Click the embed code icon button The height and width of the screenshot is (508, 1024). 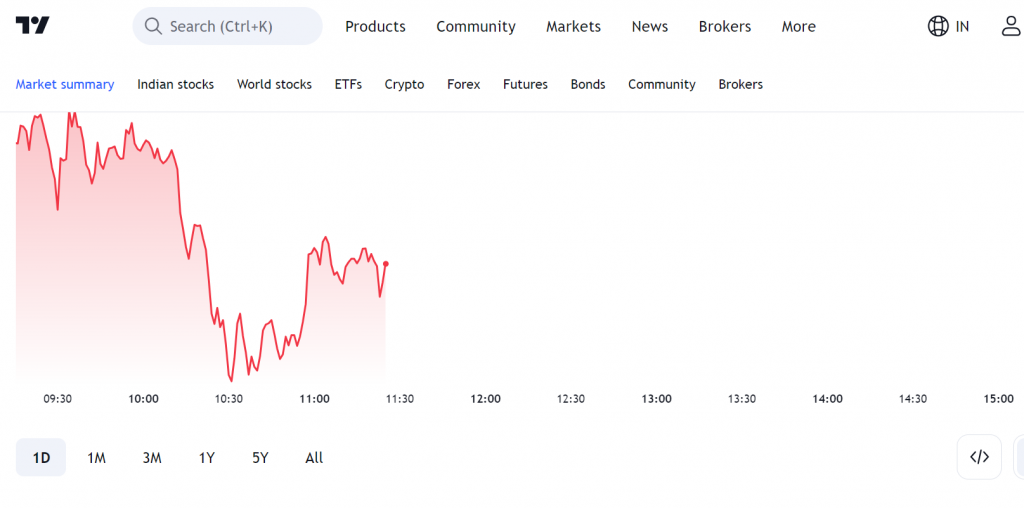tap(979, 457)
